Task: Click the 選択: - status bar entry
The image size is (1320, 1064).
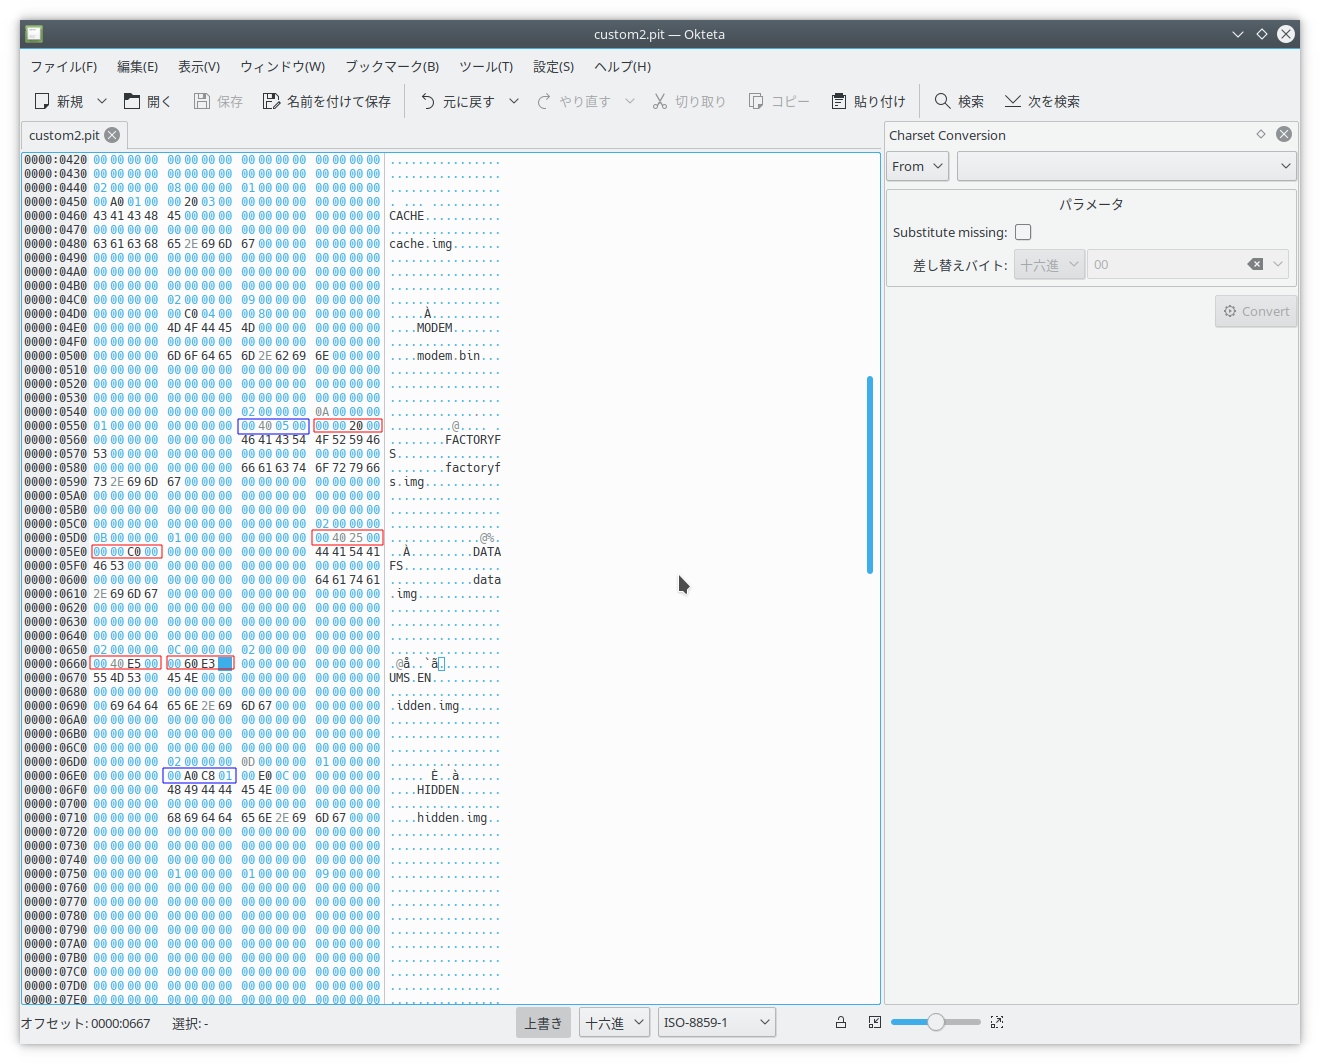Action: pyautogui.click(x=190, y=1023)
